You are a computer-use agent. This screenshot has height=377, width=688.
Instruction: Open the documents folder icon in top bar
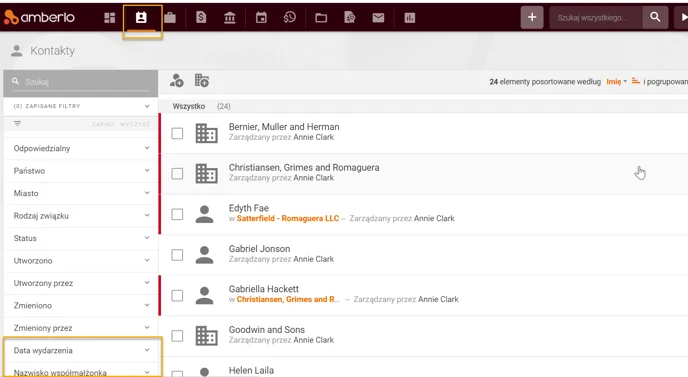(x=321, y=18)
